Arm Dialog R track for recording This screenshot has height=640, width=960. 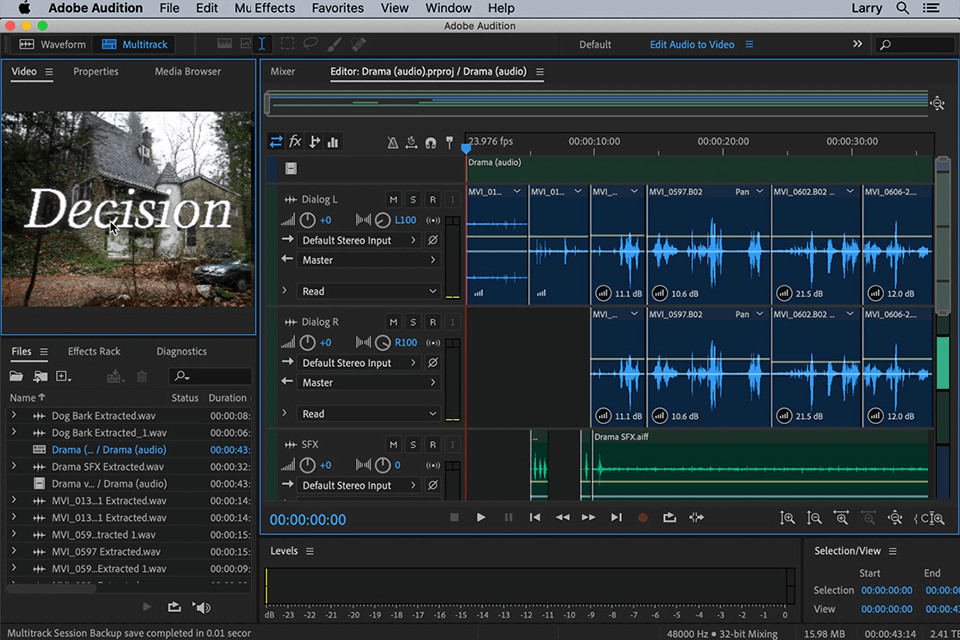[433, 322]
